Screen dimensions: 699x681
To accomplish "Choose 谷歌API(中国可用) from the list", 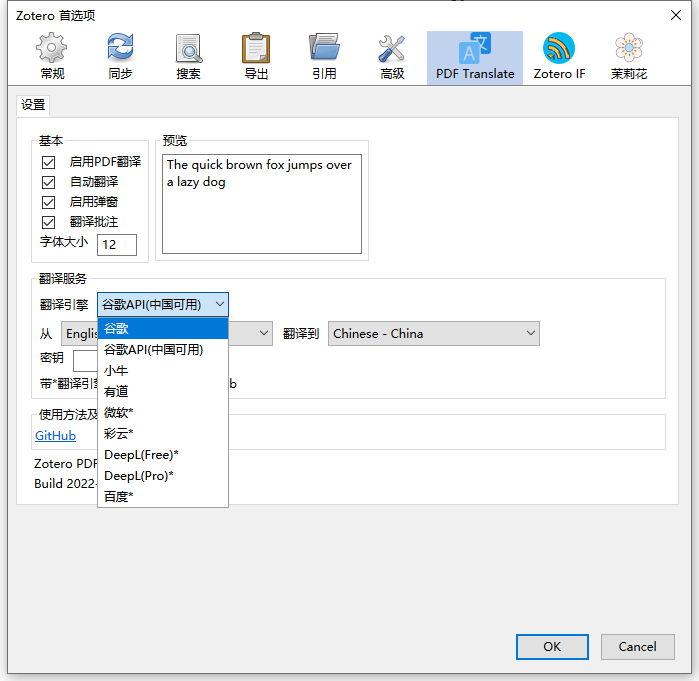I will (163, 350).
